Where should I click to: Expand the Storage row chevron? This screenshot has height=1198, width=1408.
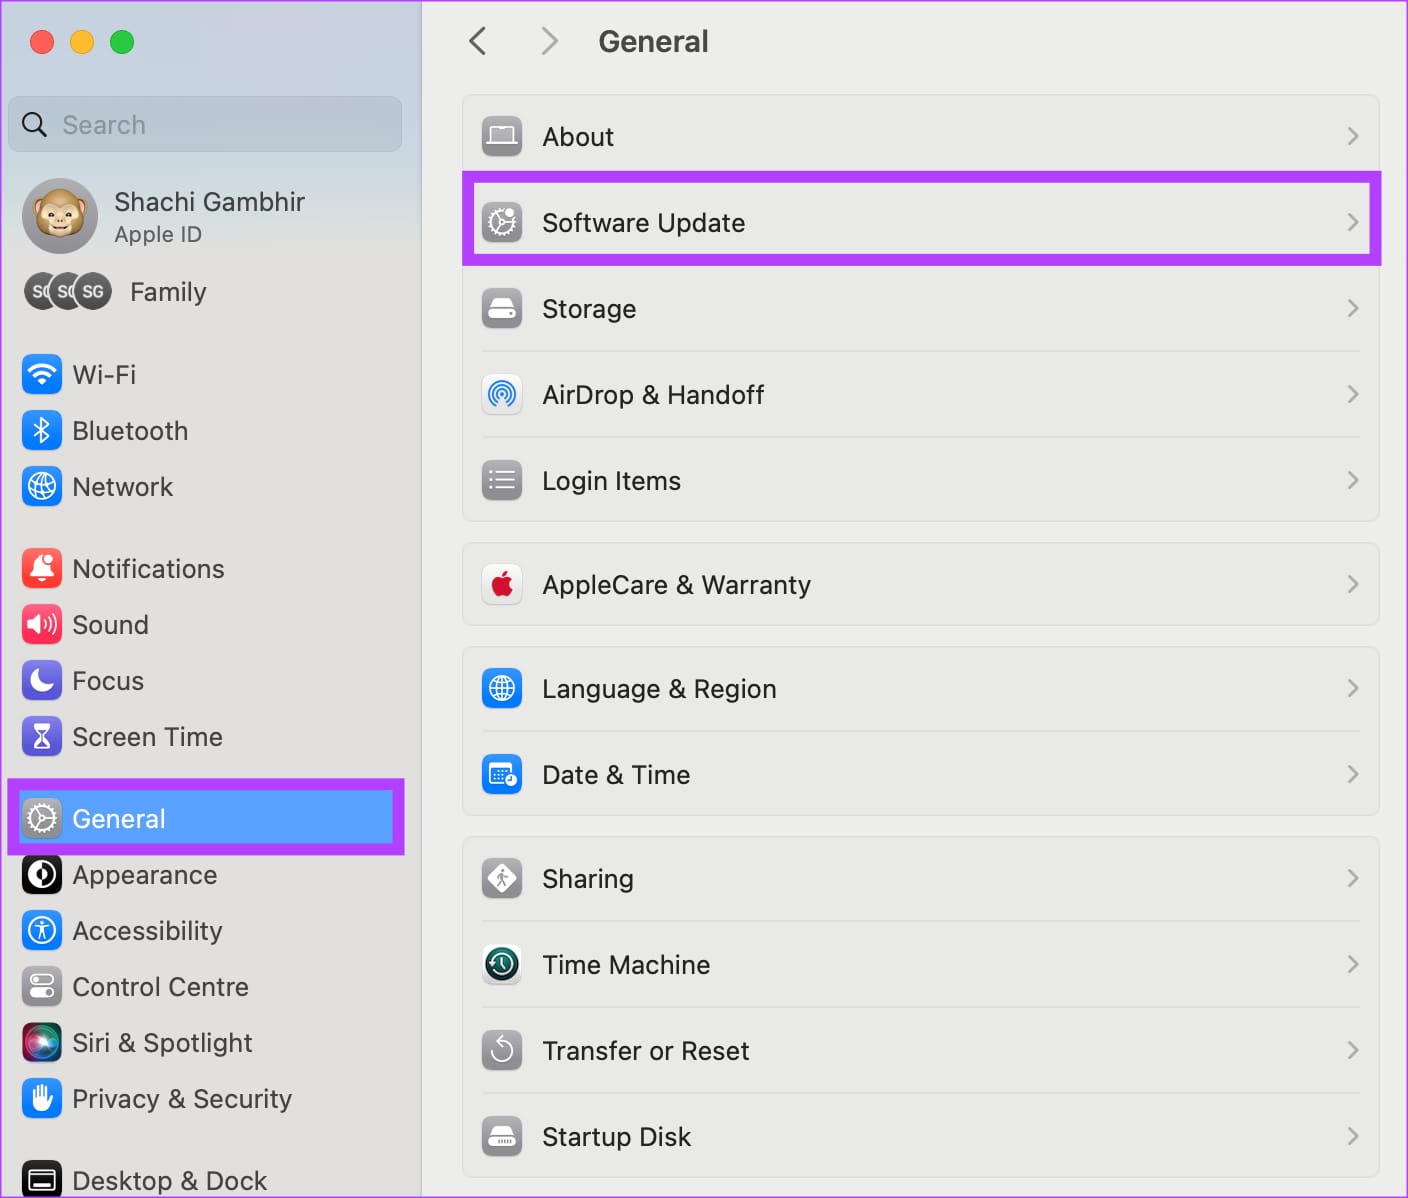click(1352, 308)
